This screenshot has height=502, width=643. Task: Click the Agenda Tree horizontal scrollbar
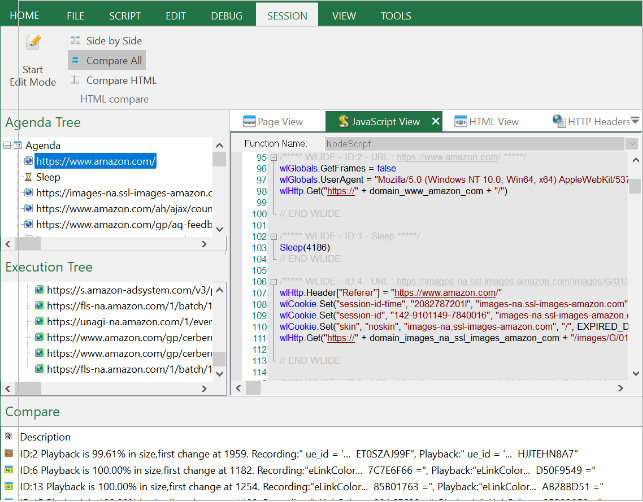click(105, 244)
